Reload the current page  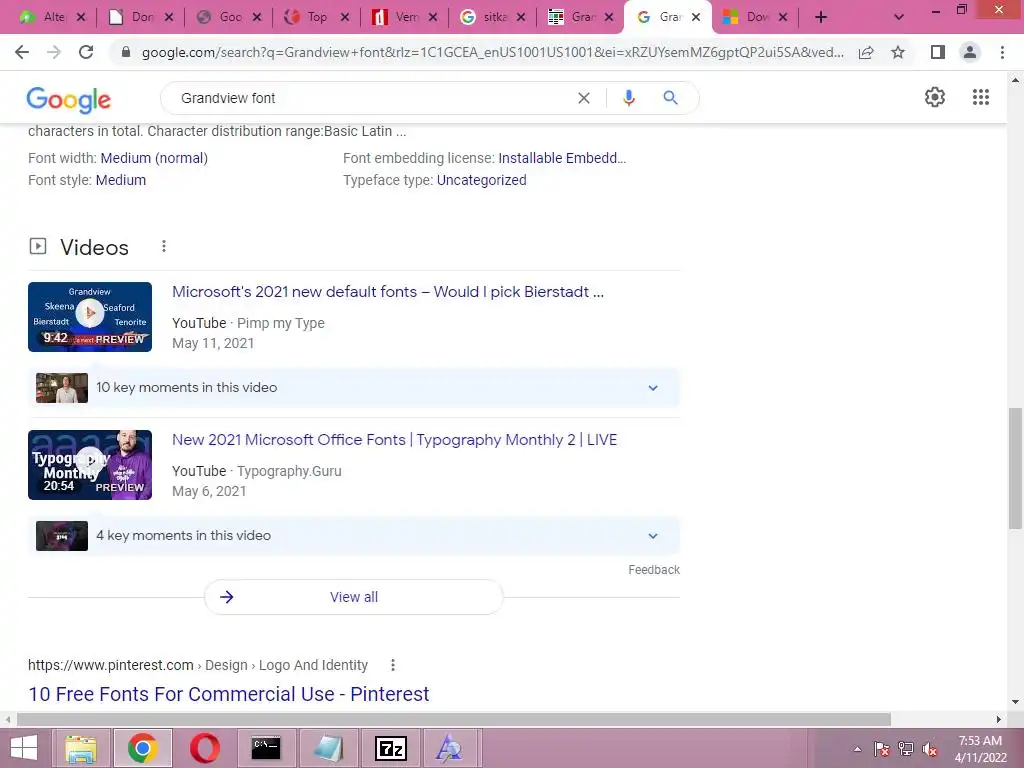coord(86,52)
